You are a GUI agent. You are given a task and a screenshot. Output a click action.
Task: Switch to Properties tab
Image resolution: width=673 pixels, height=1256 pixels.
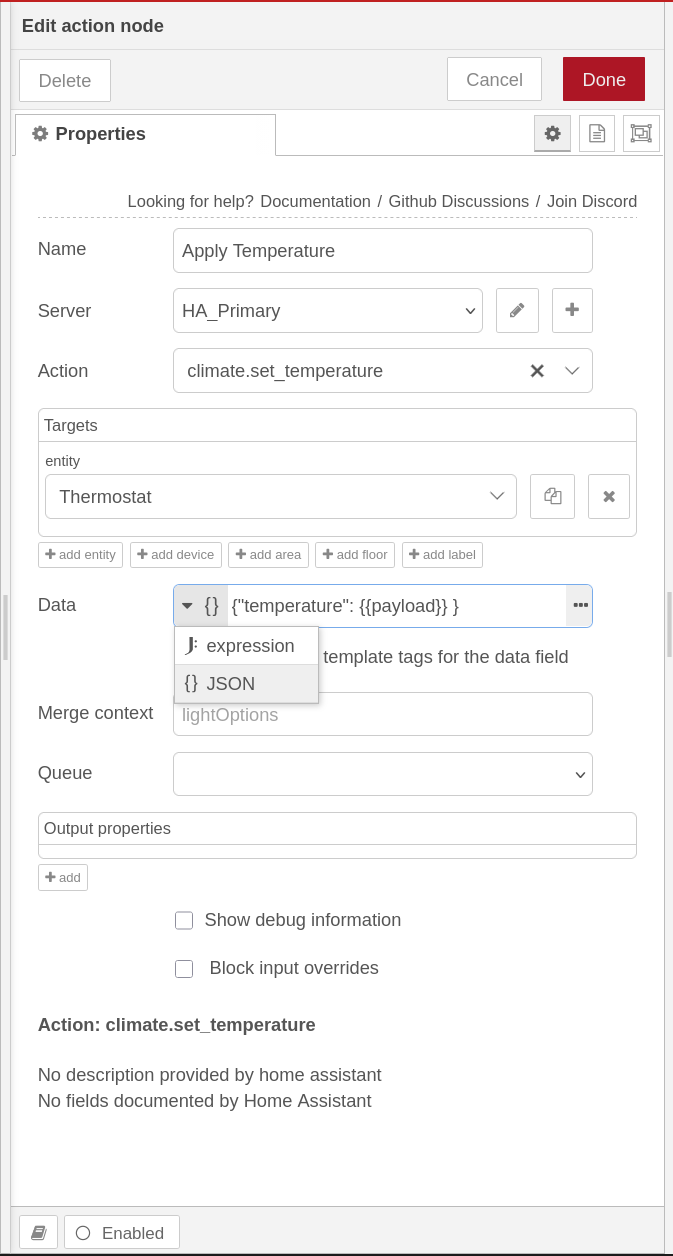[x=145, y=134]
